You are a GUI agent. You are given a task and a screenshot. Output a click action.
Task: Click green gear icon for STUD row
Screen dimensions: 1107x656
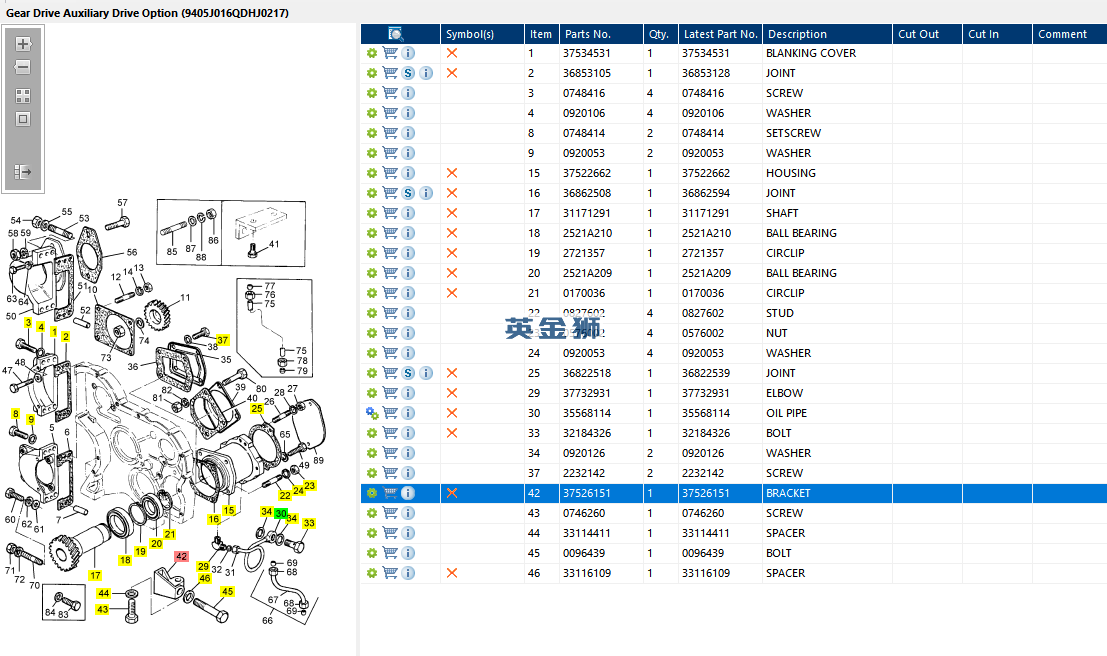tap(372, 313)
